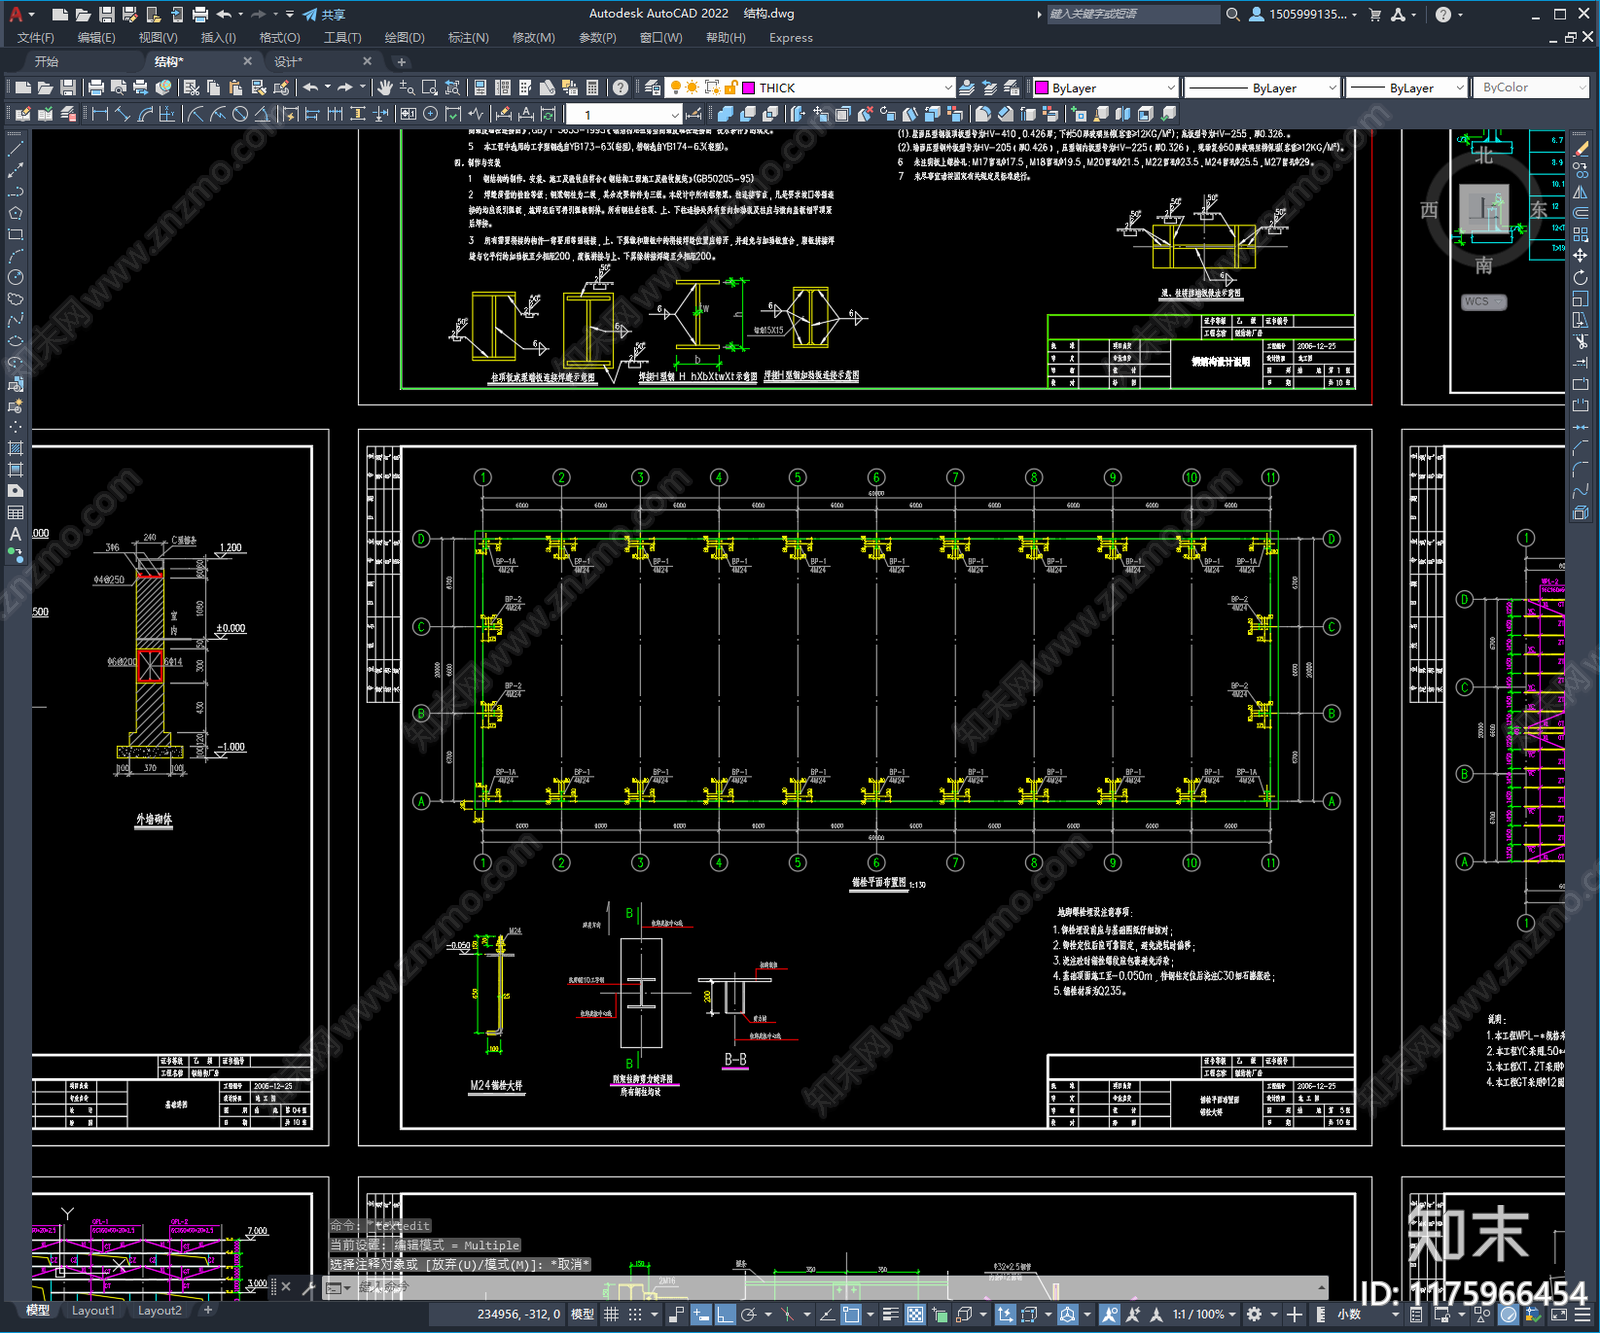Customize the quick access toolbar dropdown arrow
The width and height of the screenshot is (1600, 1333).
pyautogui.click(x=290, y=14)
